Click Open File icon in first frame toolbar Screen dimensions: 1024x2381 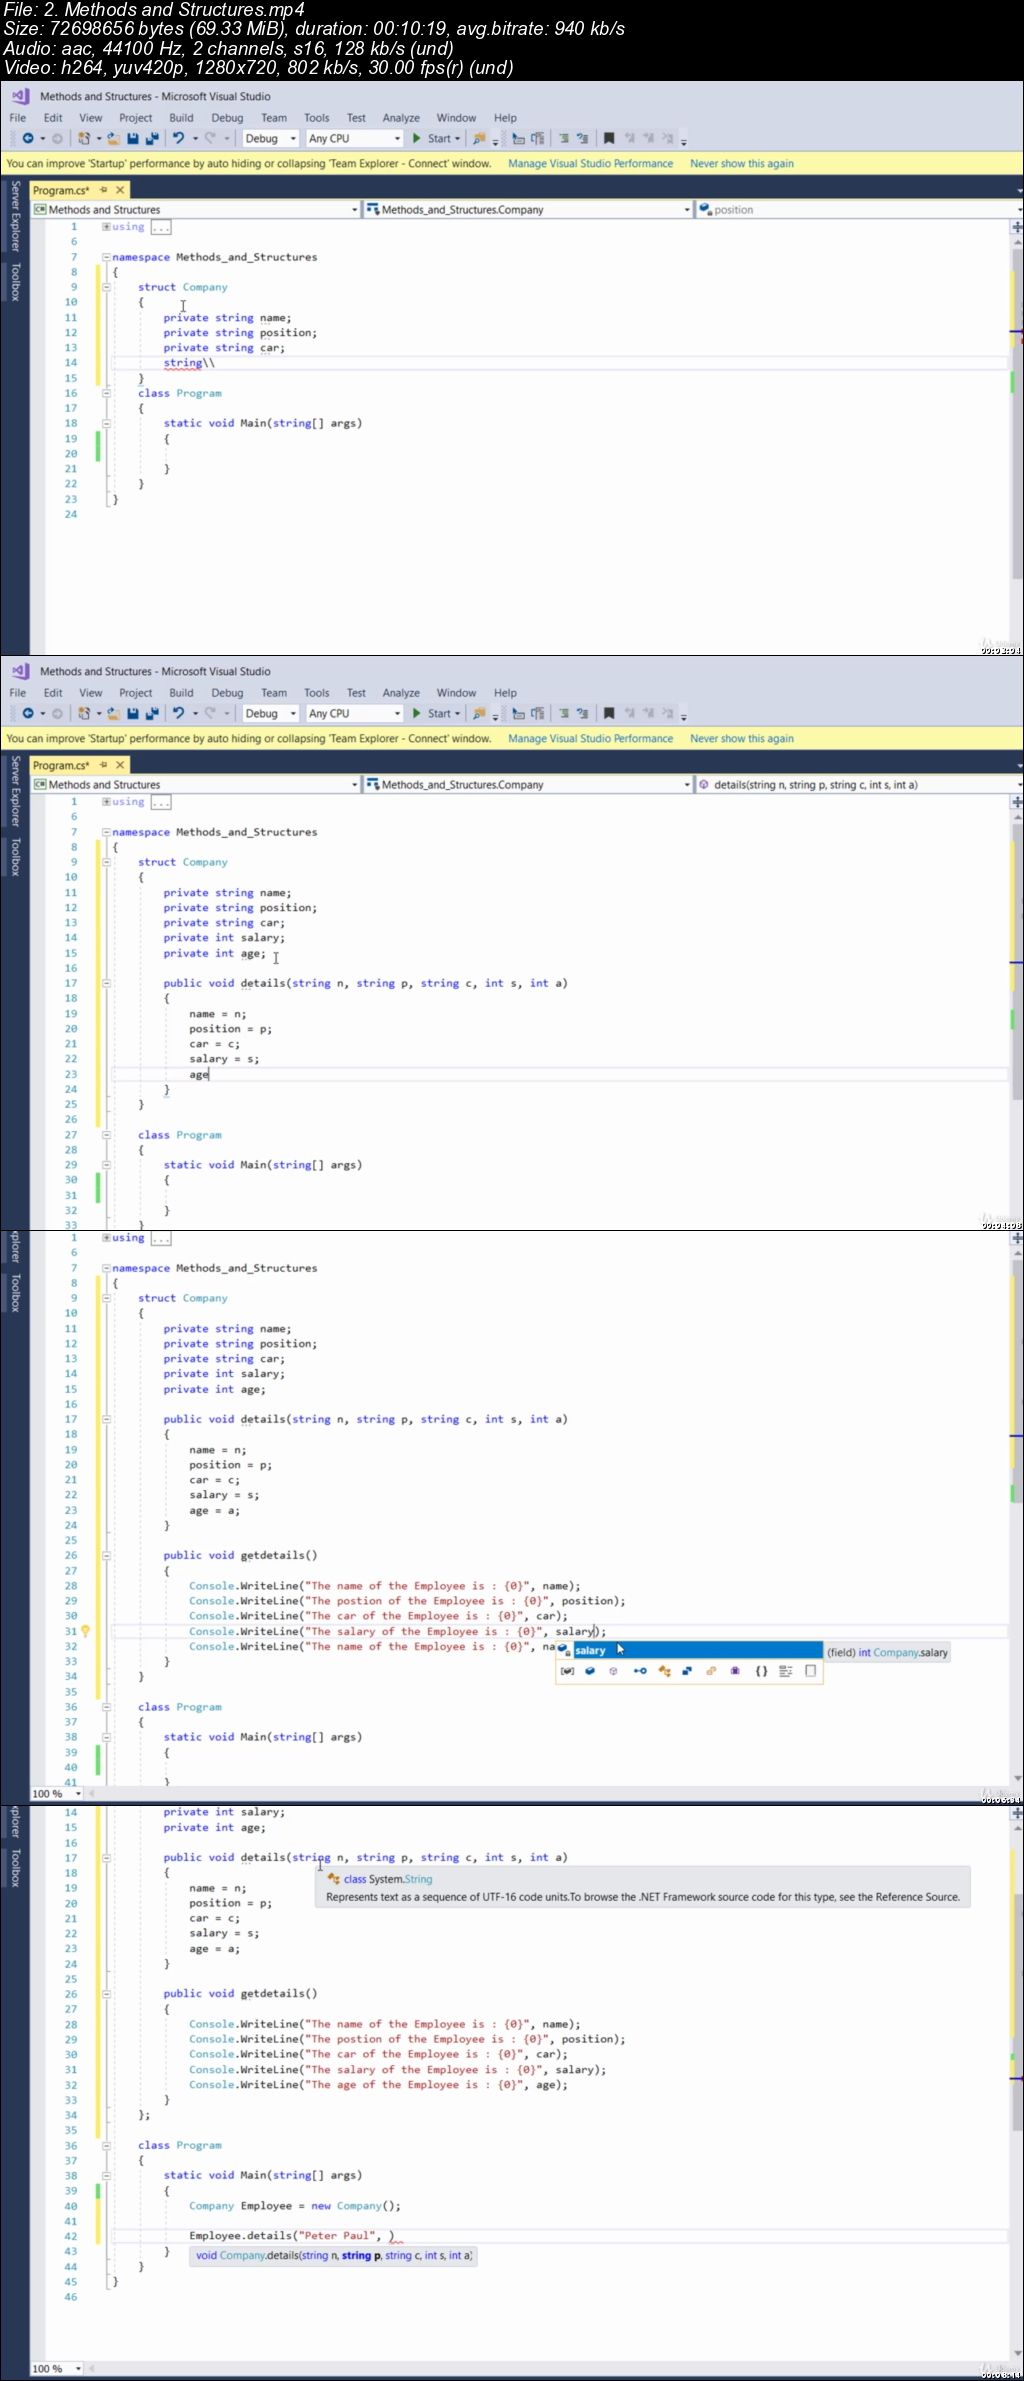114,139
